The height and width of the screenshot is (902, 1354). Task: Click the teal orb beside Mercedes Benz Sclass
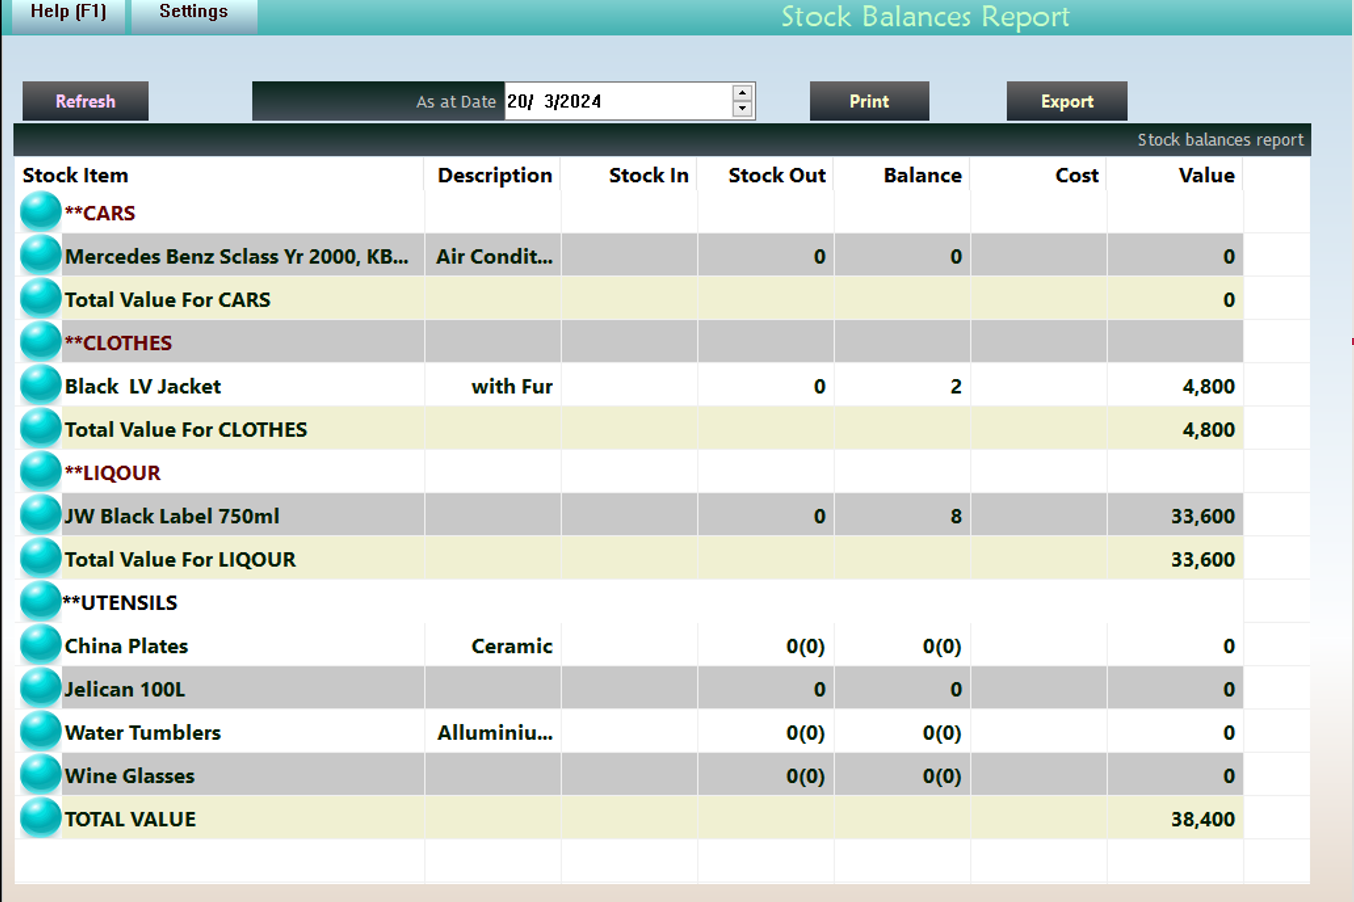tap(40, 255)
